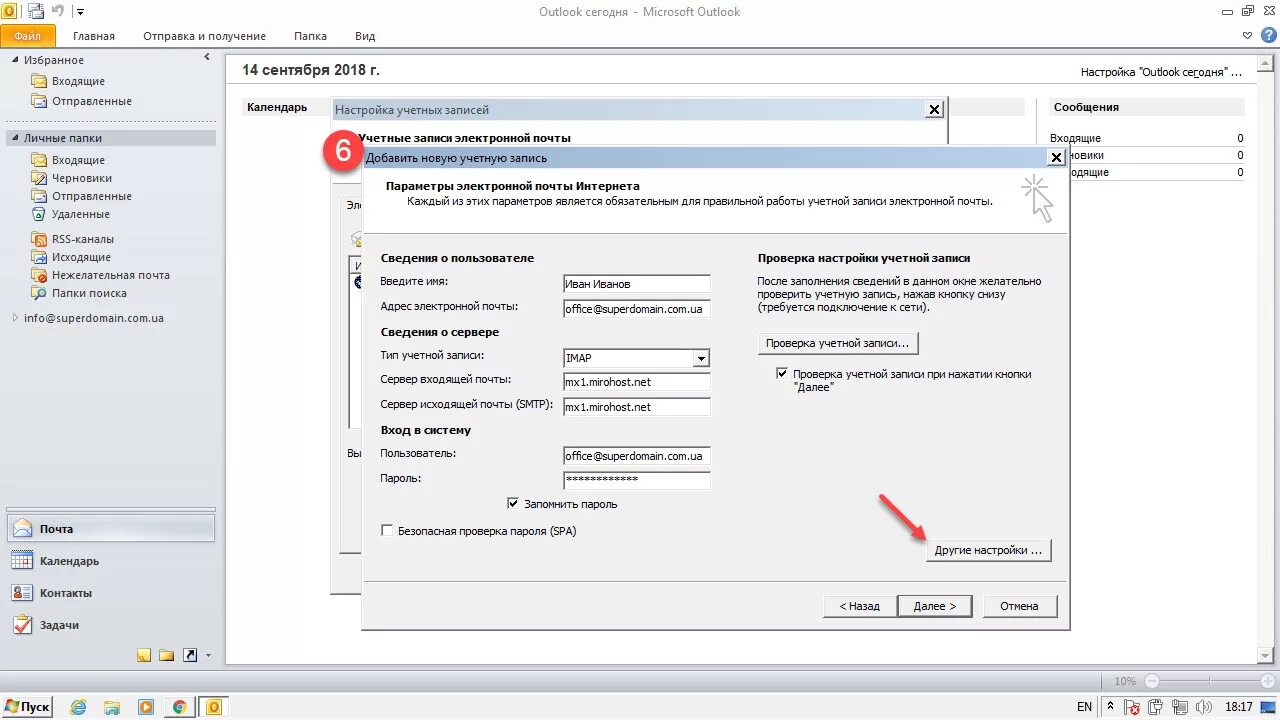Viewport: 1280px width, 720px height.
Task: Switch to Почта navigation view
Action: click(x=110, y=529)
